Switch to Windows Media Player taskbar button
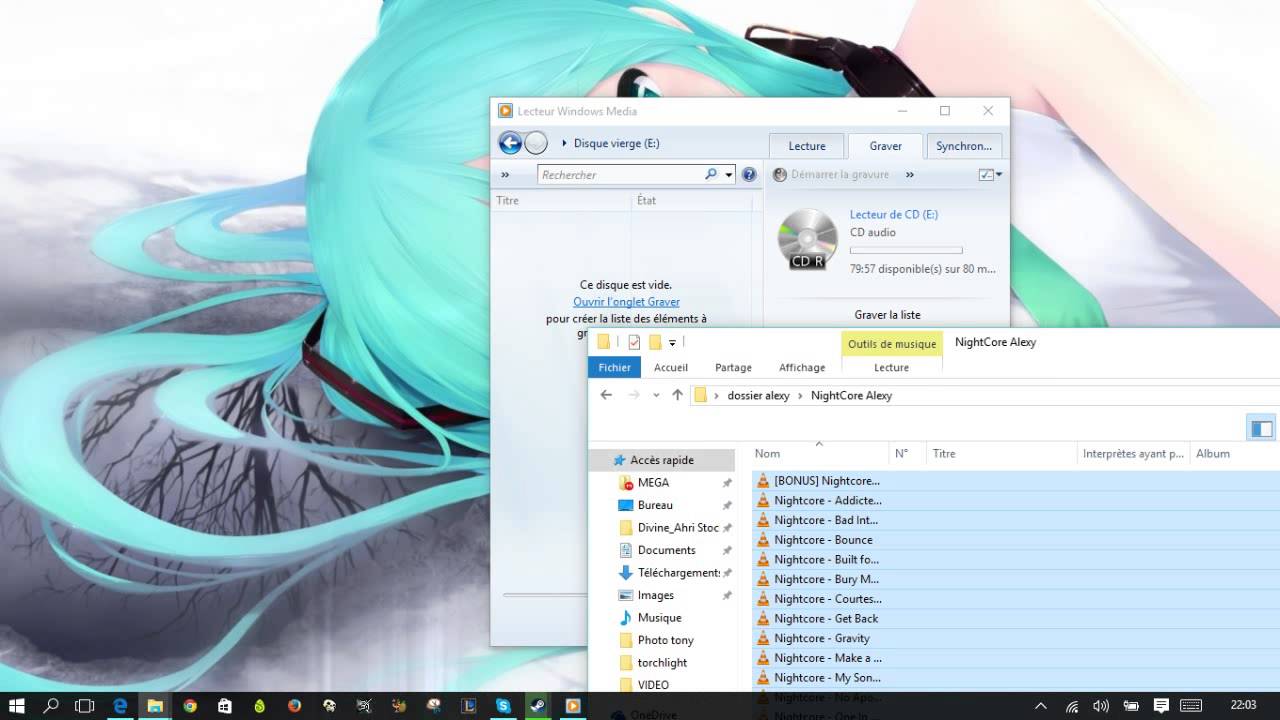This screenshot has height=720, width=1280. 573,705
